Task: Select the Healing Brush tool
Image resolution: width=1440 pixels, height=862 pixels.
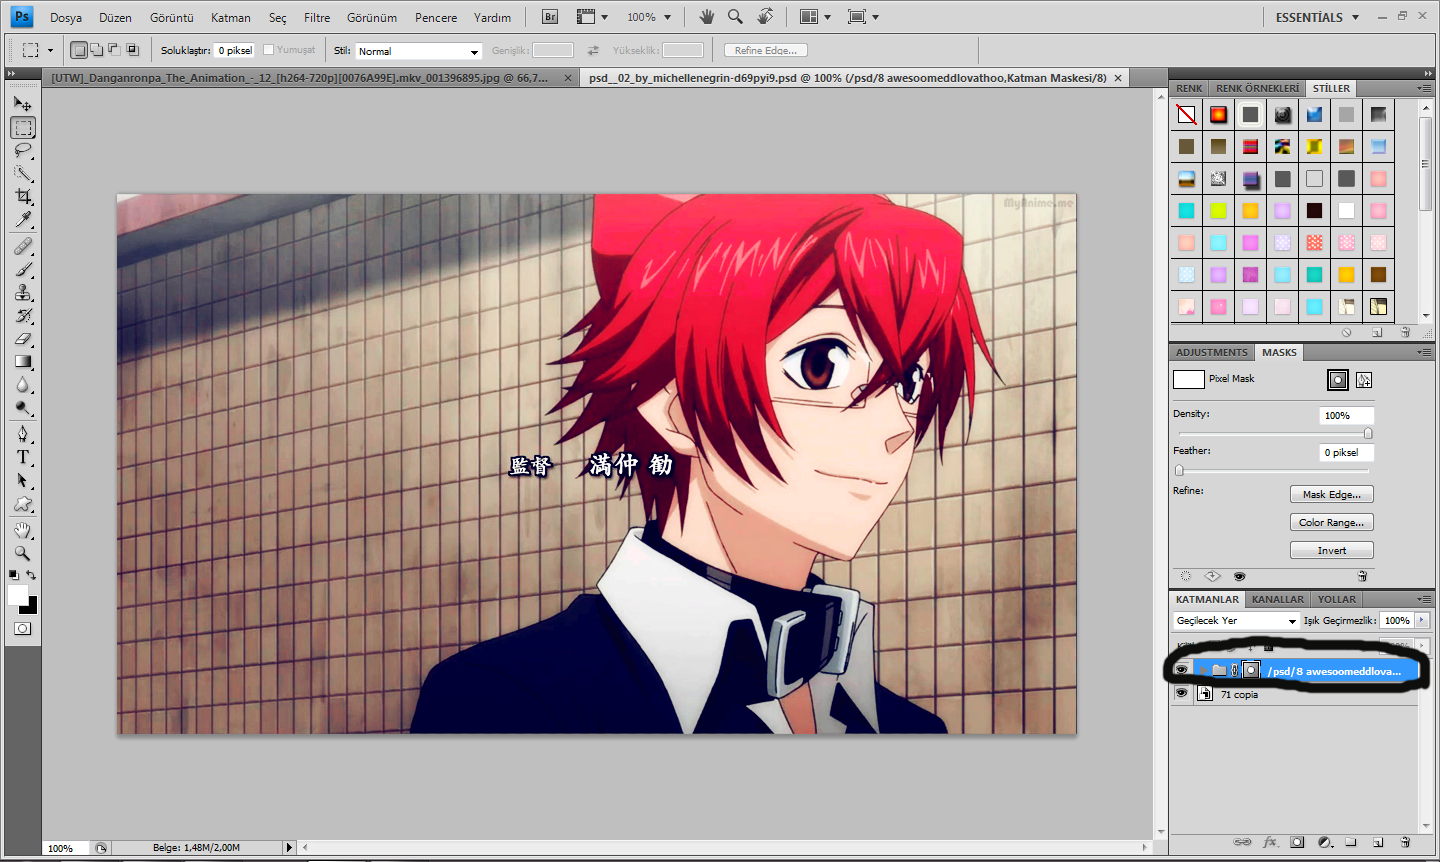Action: [23, 246]
